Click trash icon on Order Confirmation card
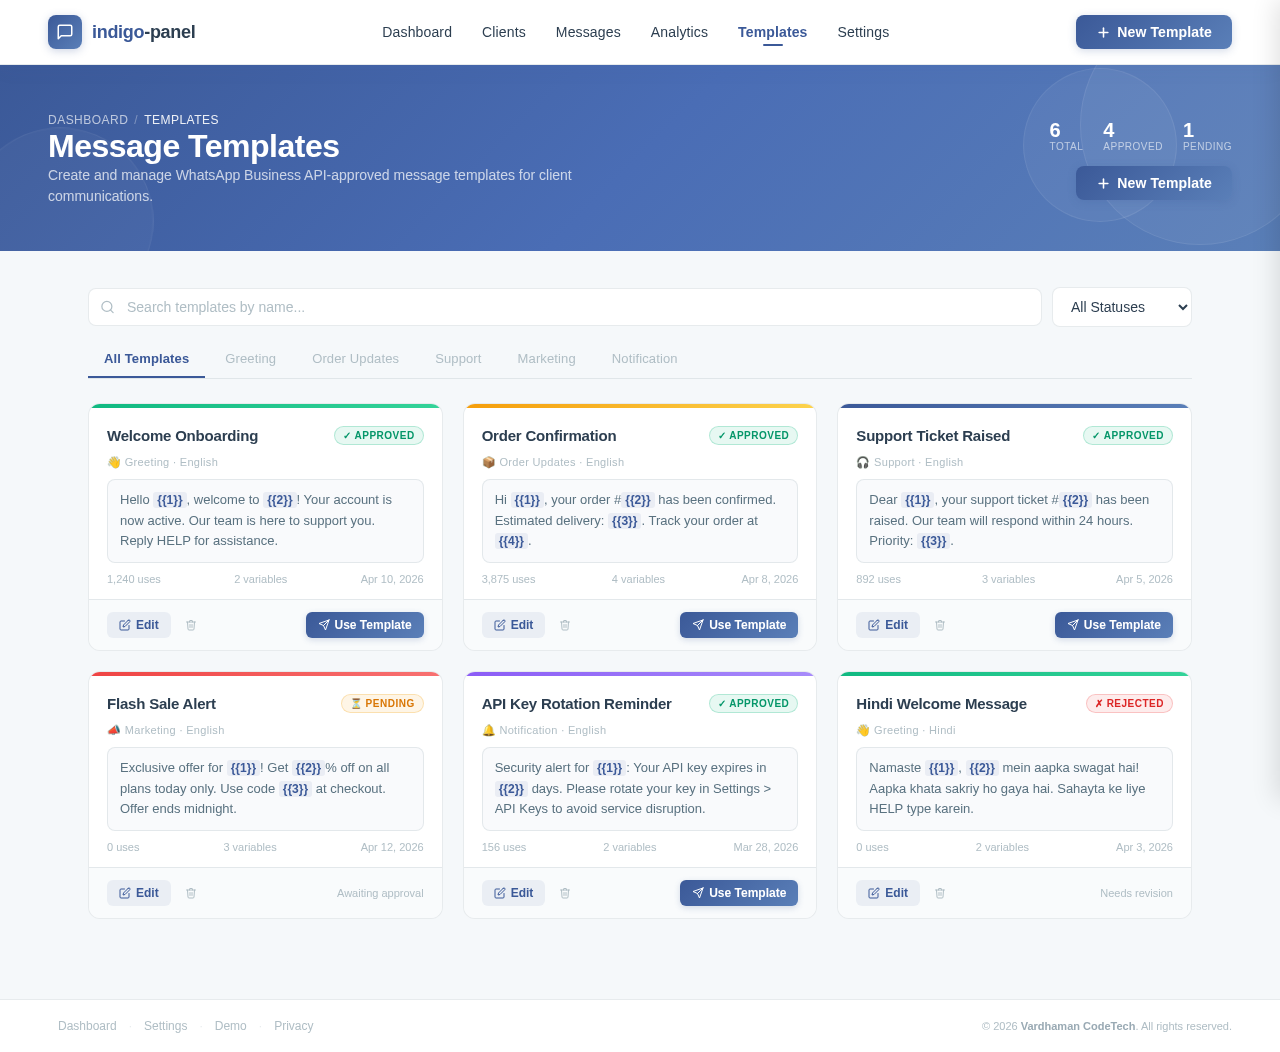Viewport: 1280px width, 1052px height. (x=565, y=625)
